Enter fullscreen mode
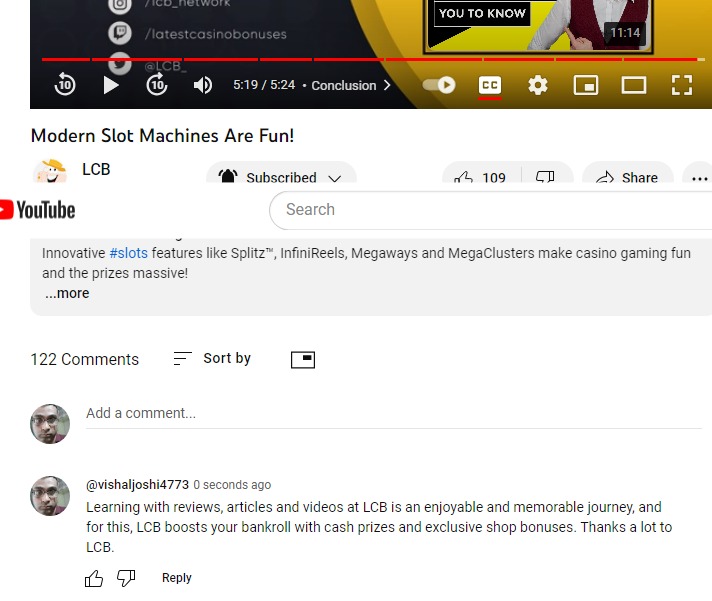The height and width of the screenshot is (601, 712). (682, 85)
